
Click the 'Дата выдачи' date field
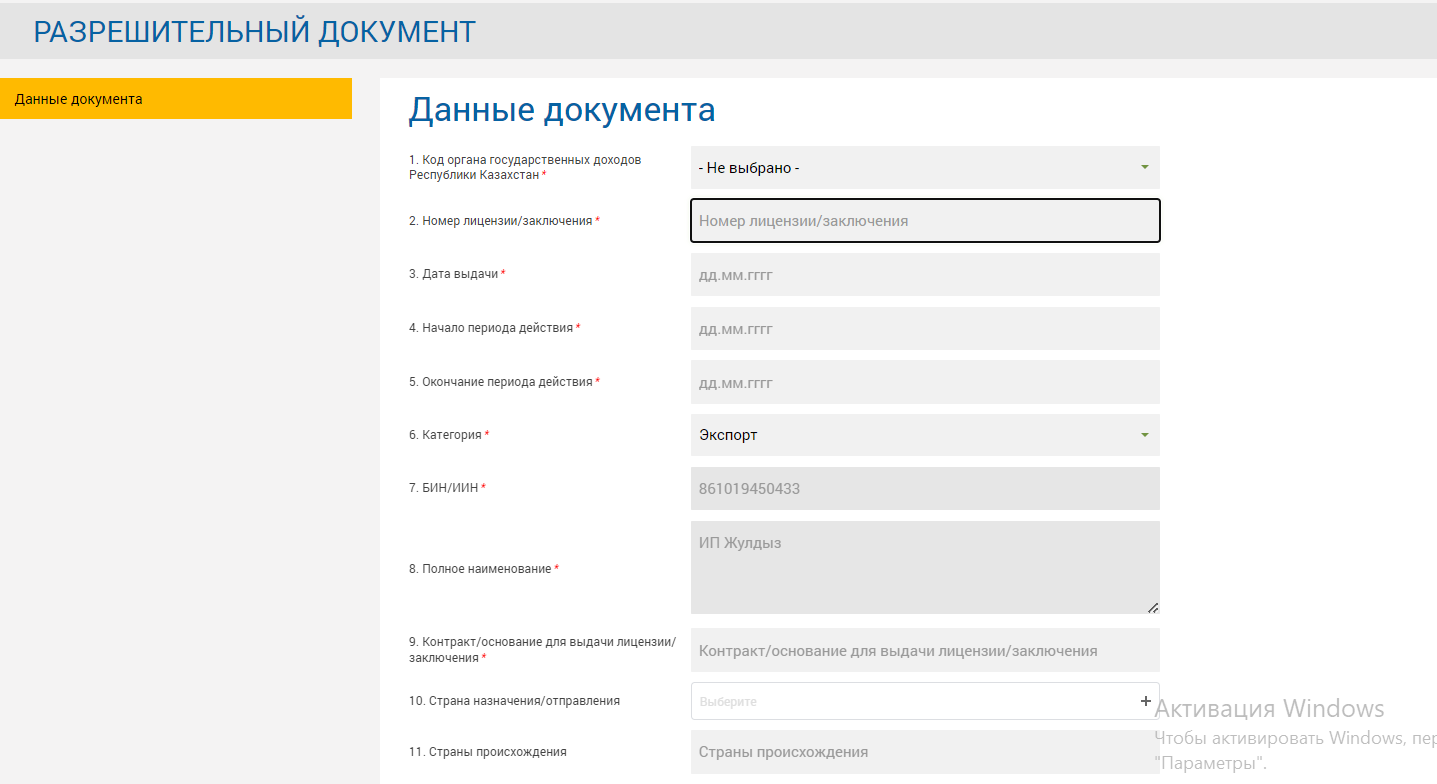pyautogui.click(x=924, y=275)
